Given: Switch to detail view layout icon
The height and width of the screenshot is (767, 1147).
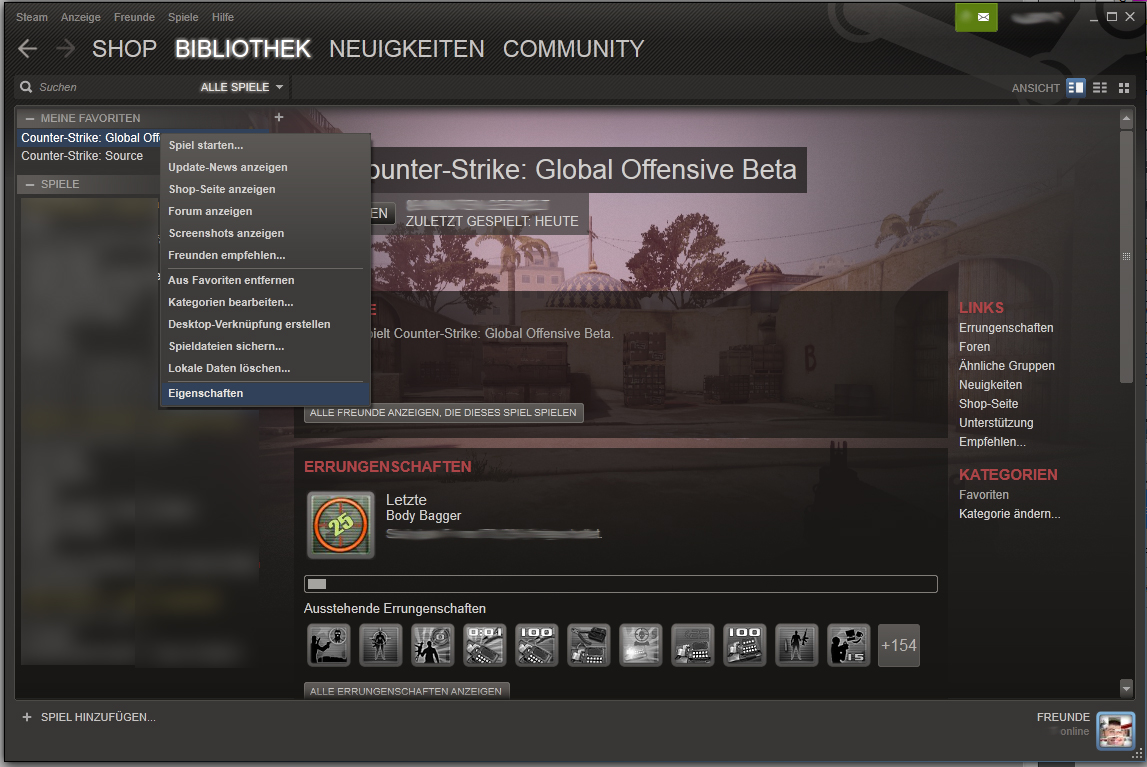Looking at the screenshot, I should pyautogui.click(x=1075, y=88).
